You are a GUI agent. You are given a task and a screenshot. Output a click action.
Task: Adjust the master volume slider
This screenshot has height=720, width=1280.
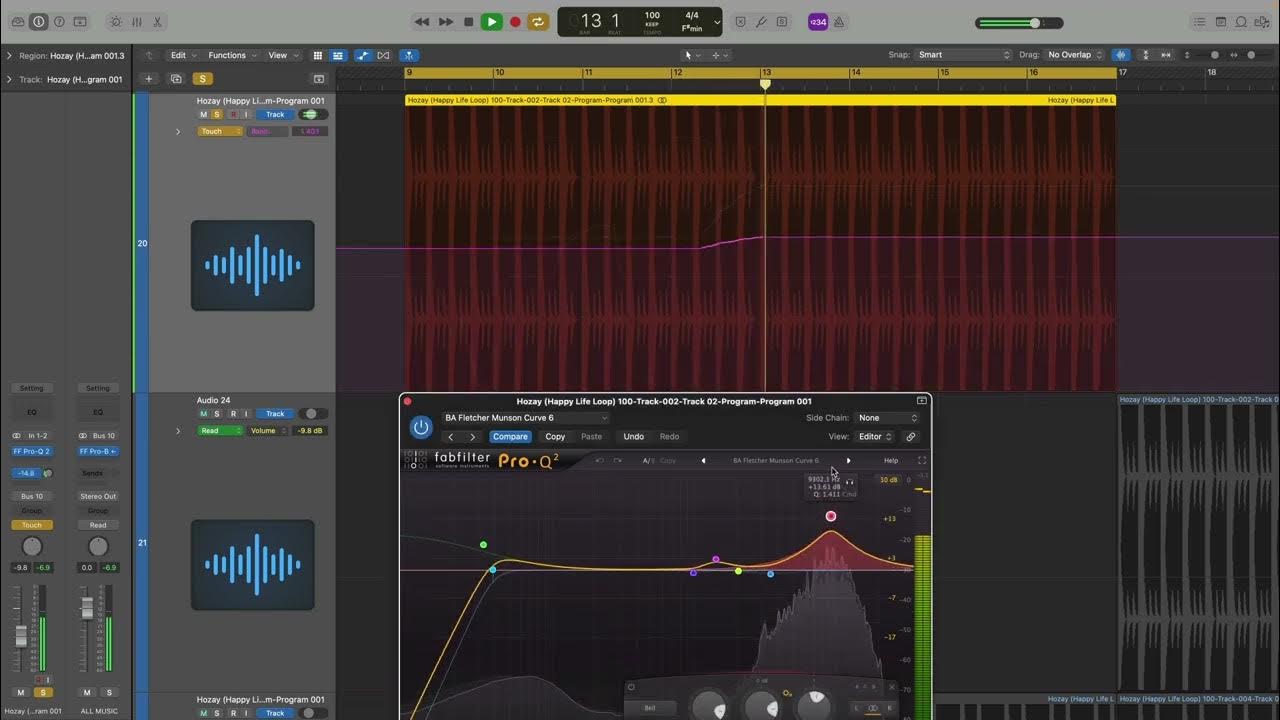click(x=1019, y=23)
